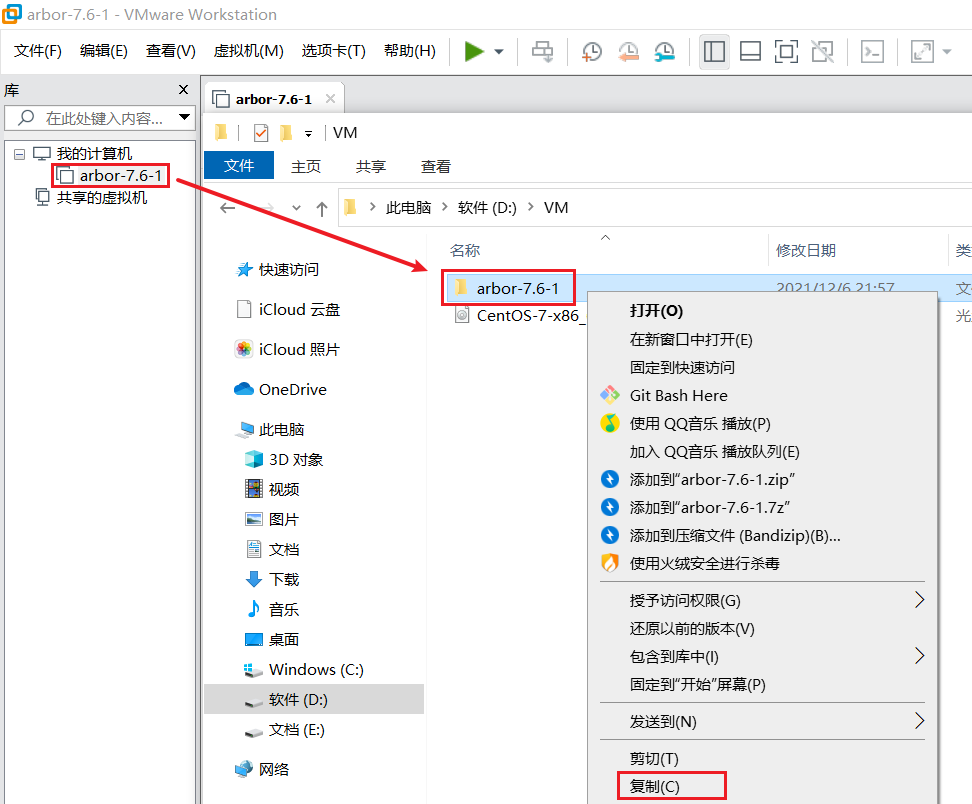Open recent locations dropdown chevron

(296, 208)
